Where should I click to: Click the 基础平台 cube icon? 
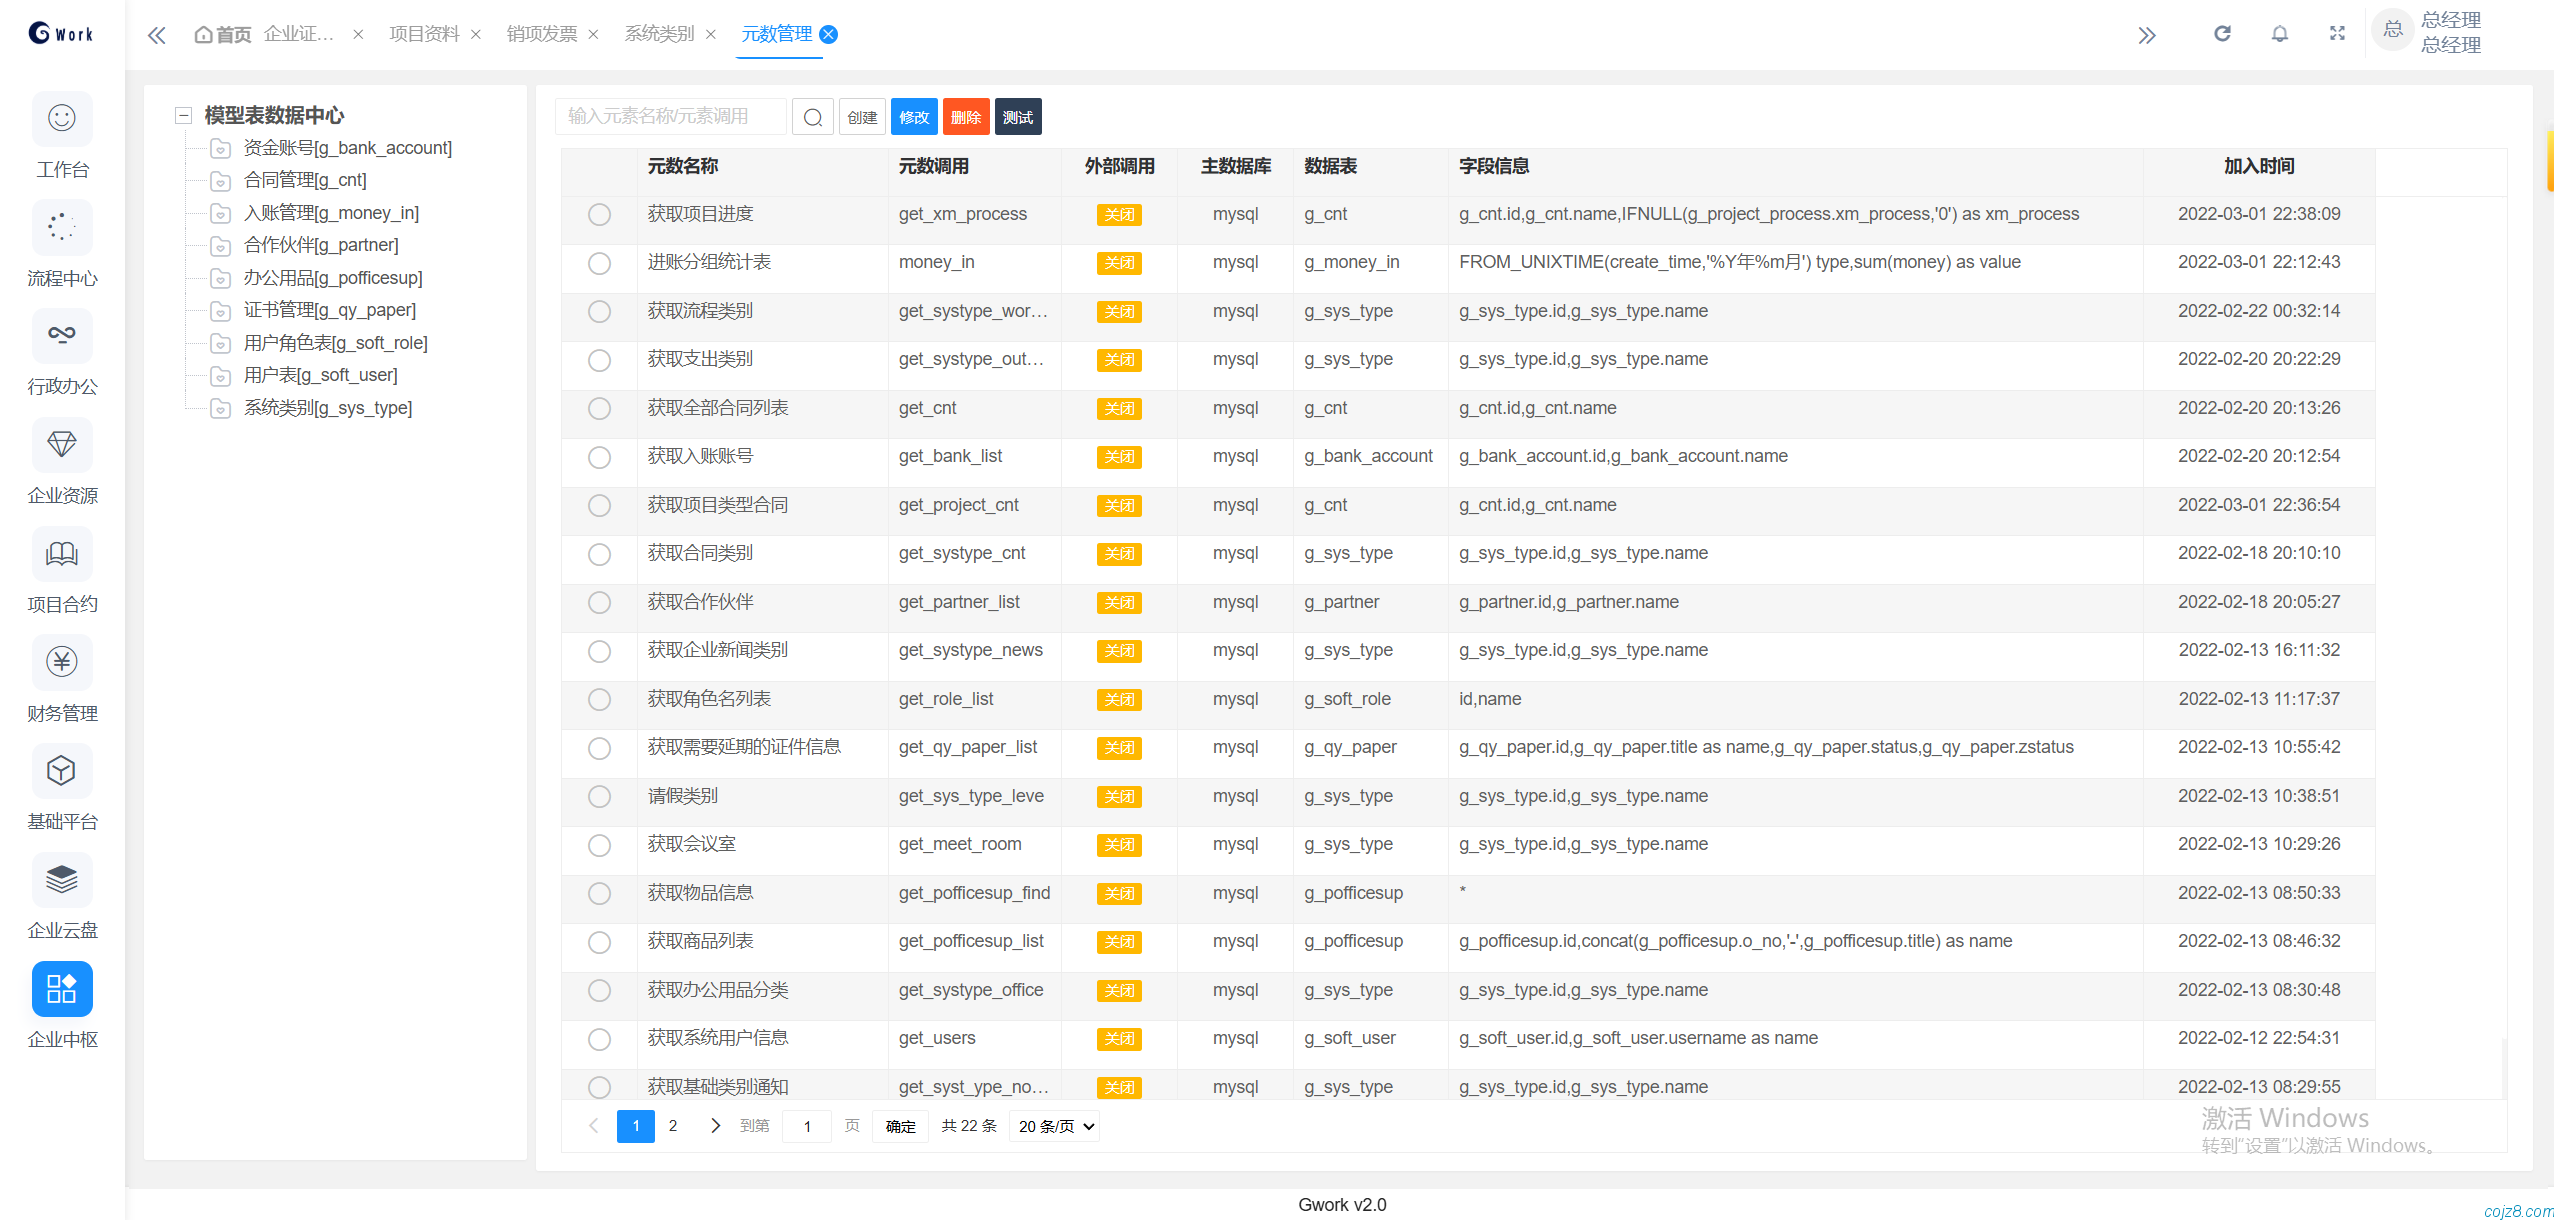62,771
